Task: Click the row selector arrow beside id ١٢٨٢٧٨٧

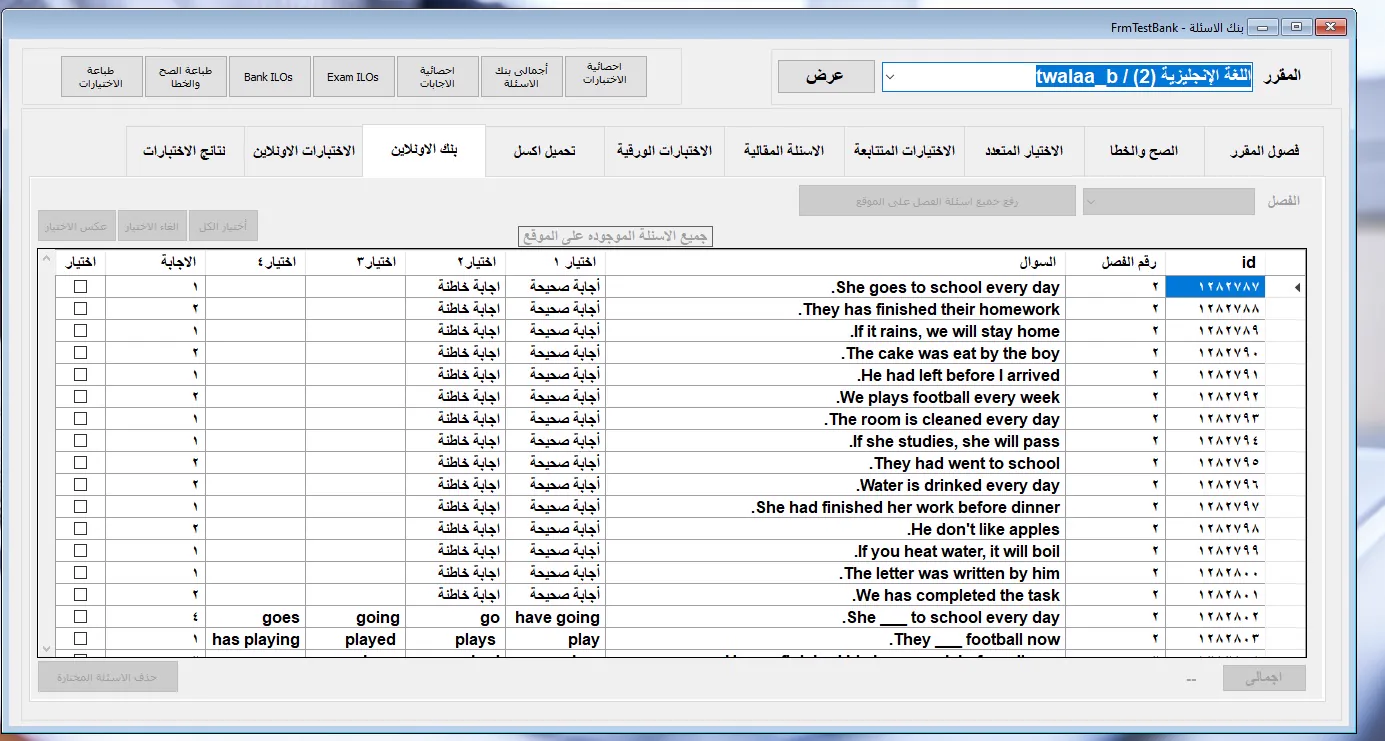Action: tap(1298, 287)
